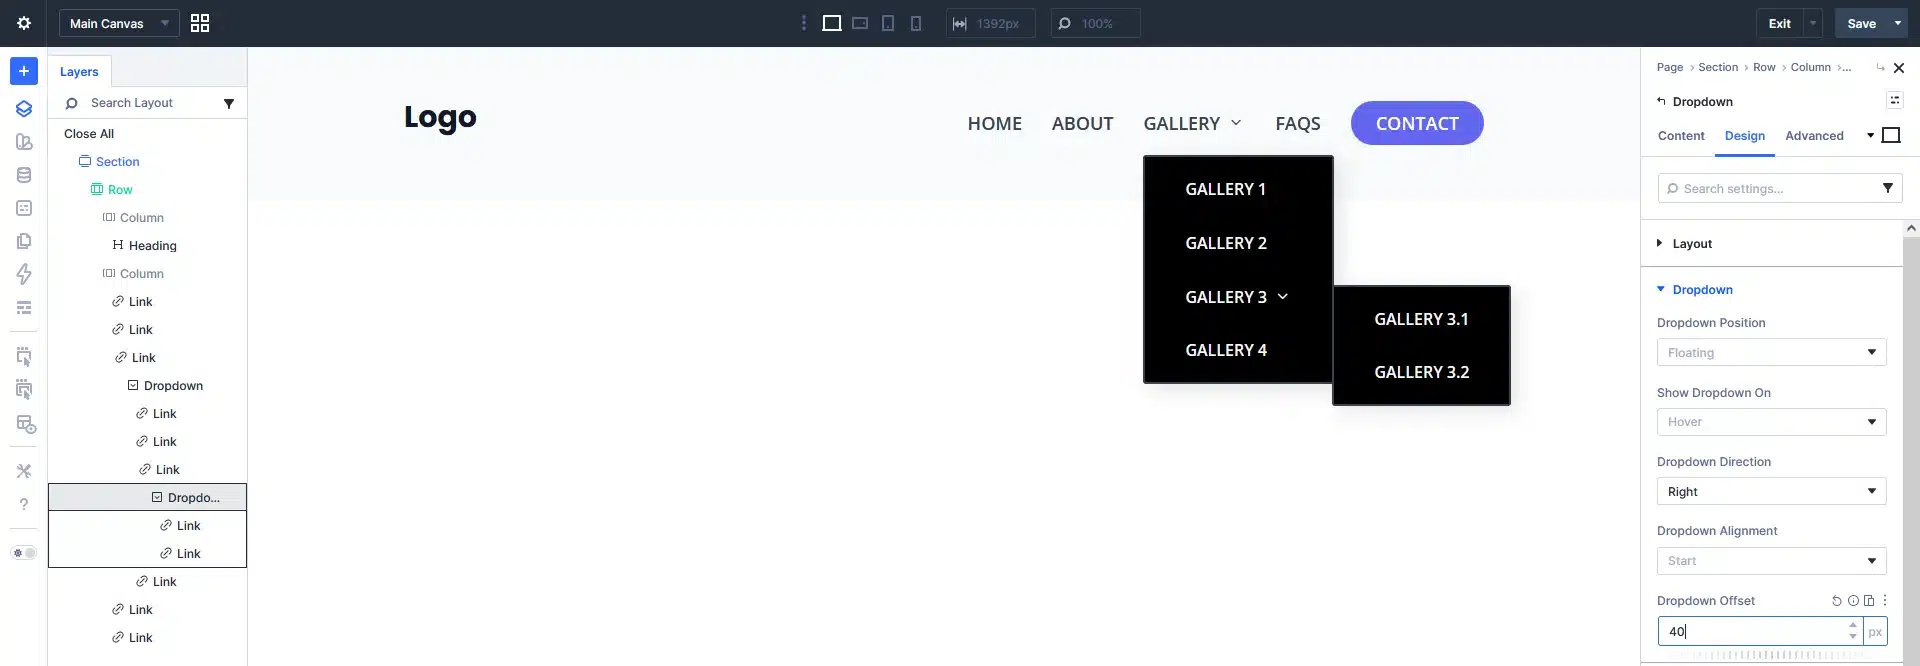This screenshot has width=1920, height=666.
Task: Toggle the dark mode switch in sidebar
Action: pyautogui.click(x=24, y=553)
